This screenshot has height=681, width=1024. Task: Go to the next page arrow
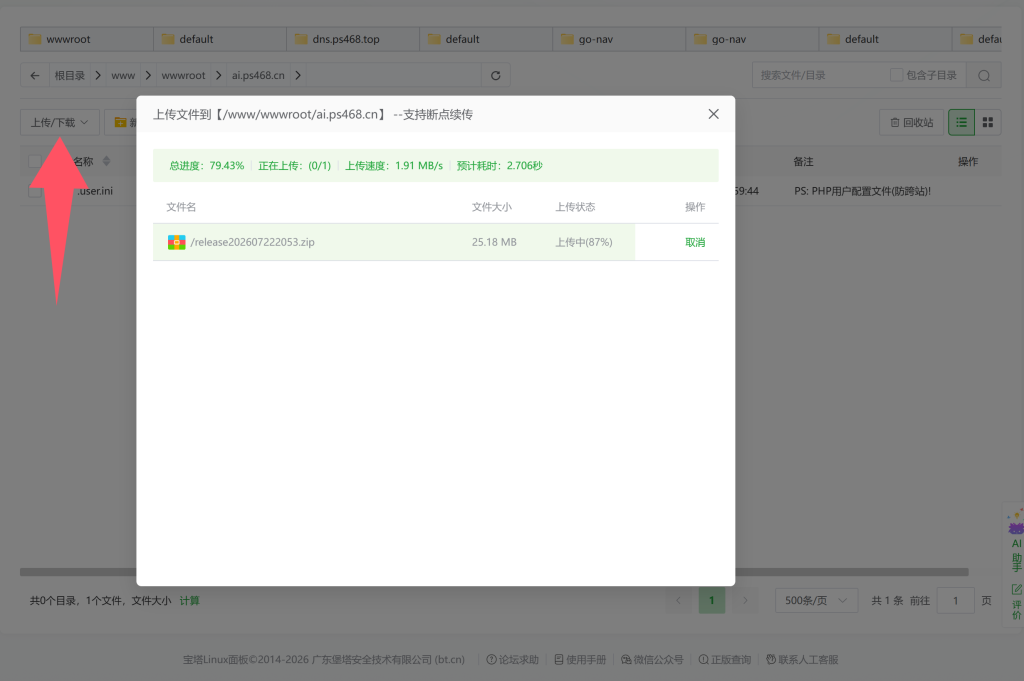745,601
